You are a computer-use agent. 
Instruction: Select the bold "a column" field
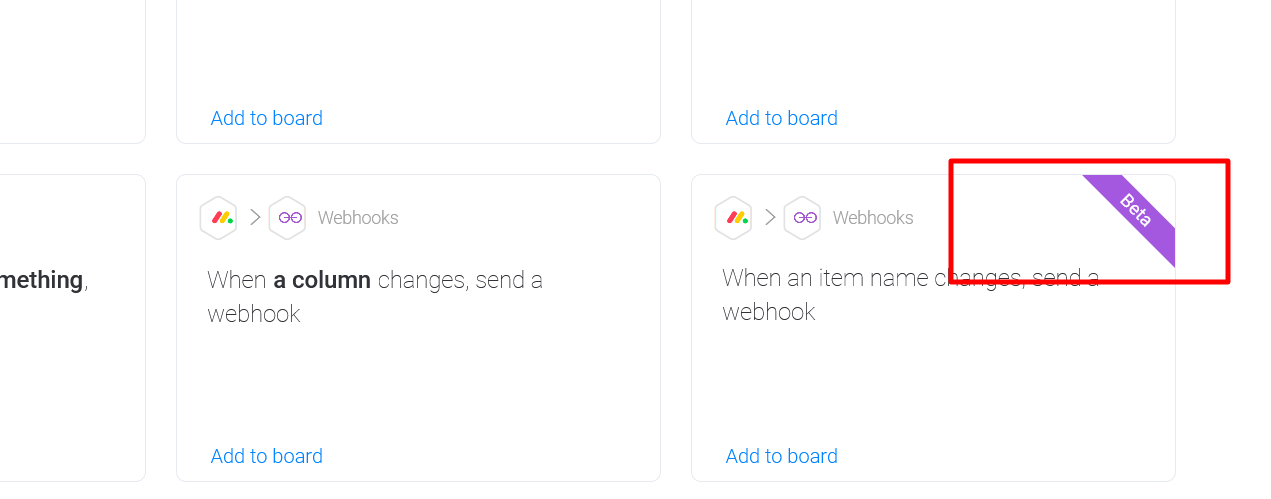coord(322,280)
